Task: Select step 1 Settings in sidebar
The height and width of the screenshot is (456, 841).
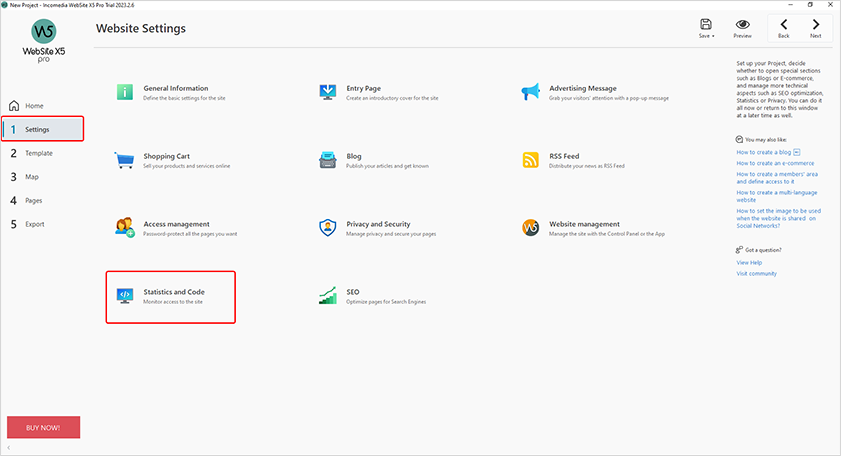Action: point(43,129)
